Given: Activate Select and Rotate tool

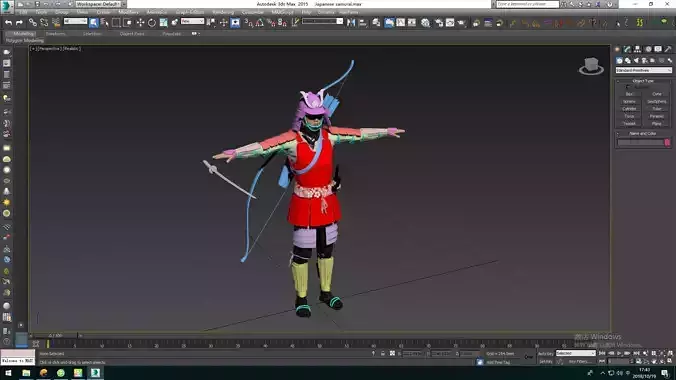Looking at the screenshot, I should coord(152,22).
